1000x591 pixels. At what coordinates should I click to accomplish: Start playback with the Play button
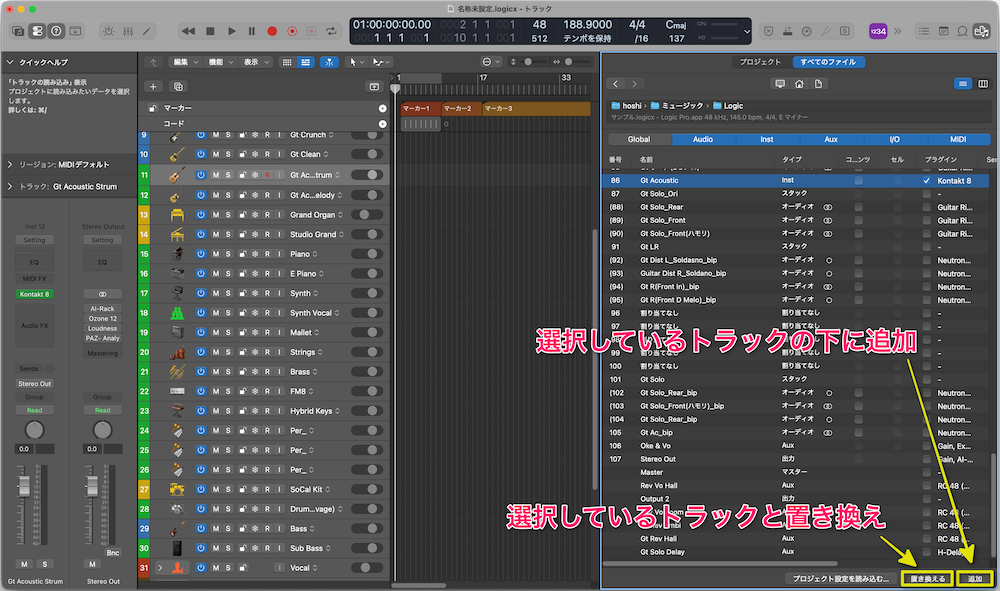point(232,31)
